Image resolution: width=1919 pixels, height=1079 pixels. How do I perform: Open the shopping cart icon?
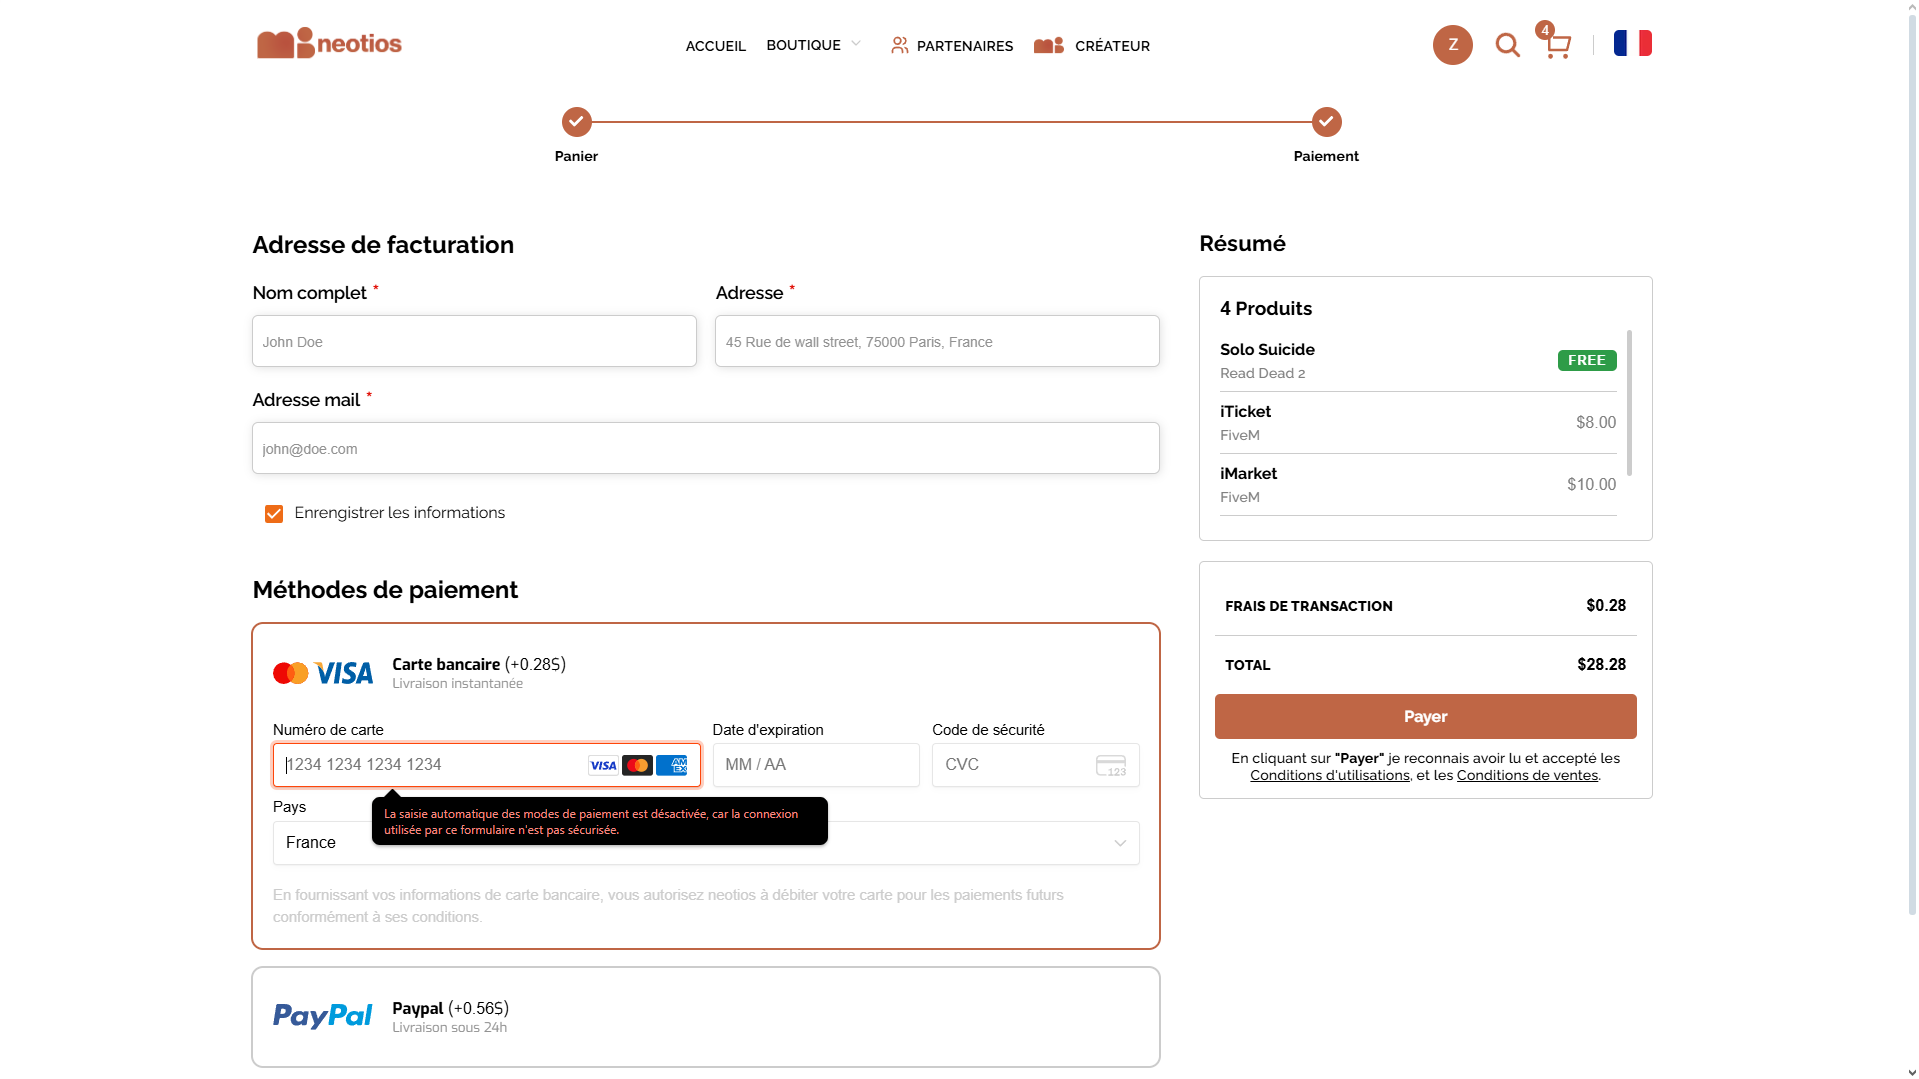click(x=1557, y=46)
